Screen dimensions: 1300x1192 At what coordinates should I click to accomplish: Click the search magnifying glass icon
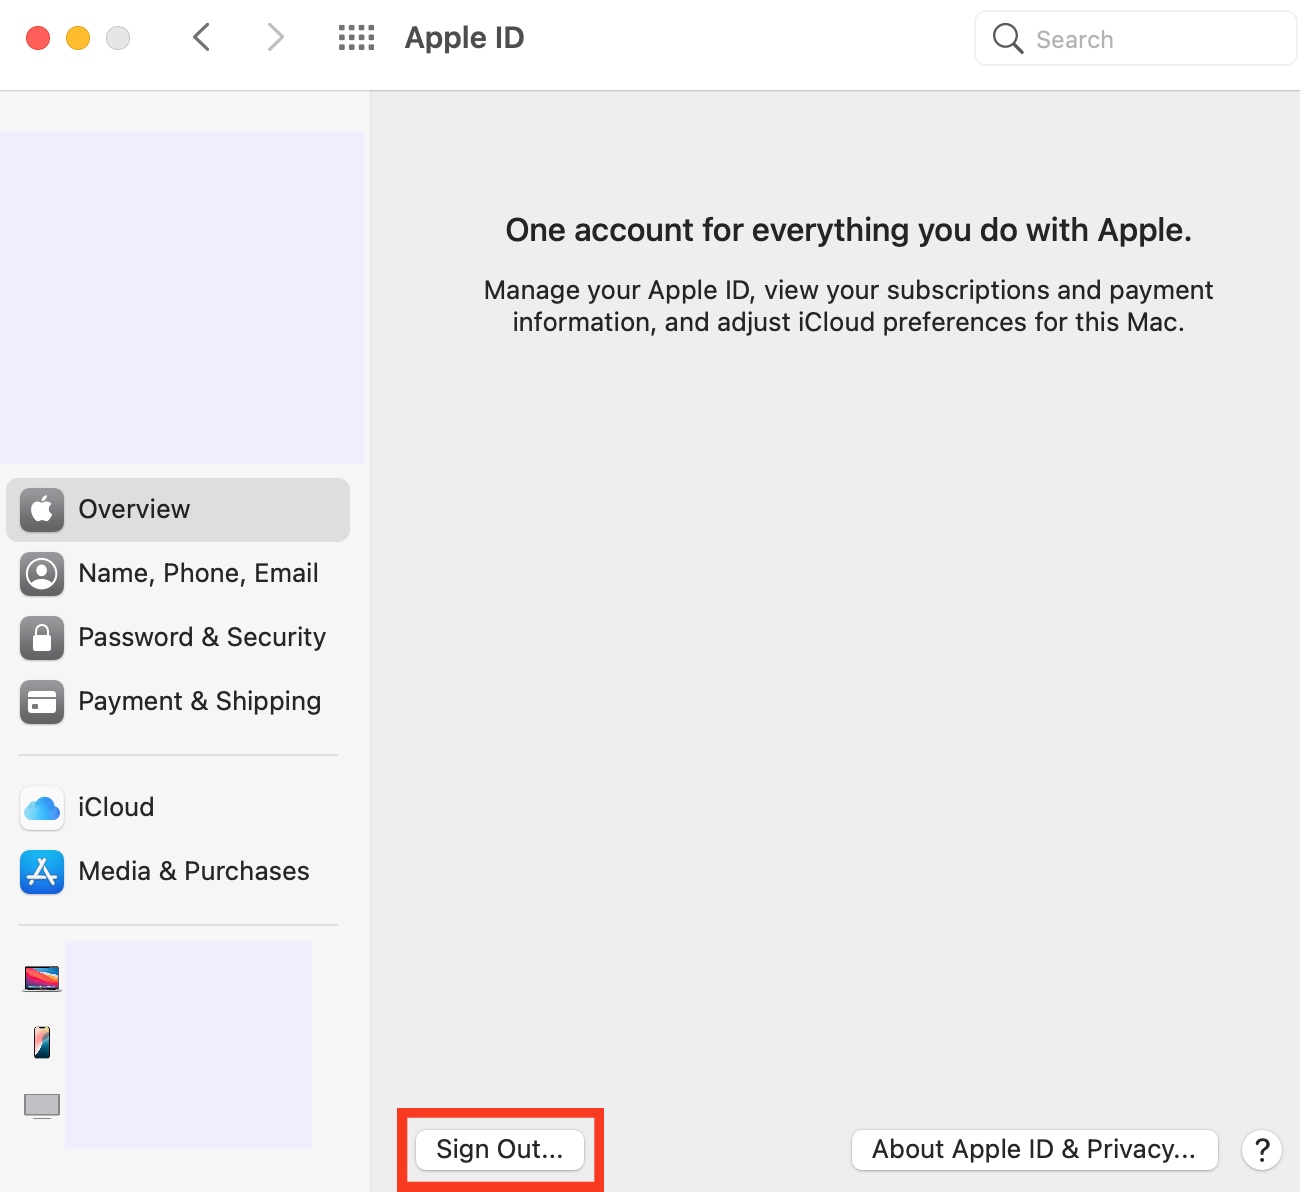tap(1006, 38)
